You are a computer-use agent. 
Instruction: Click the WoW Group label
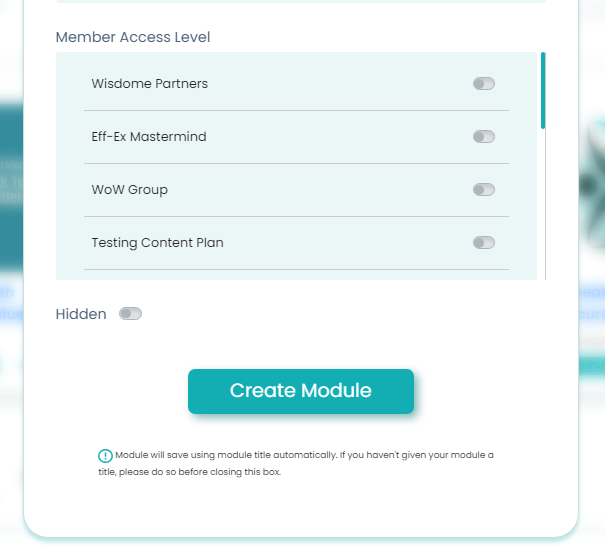[130, 190]
